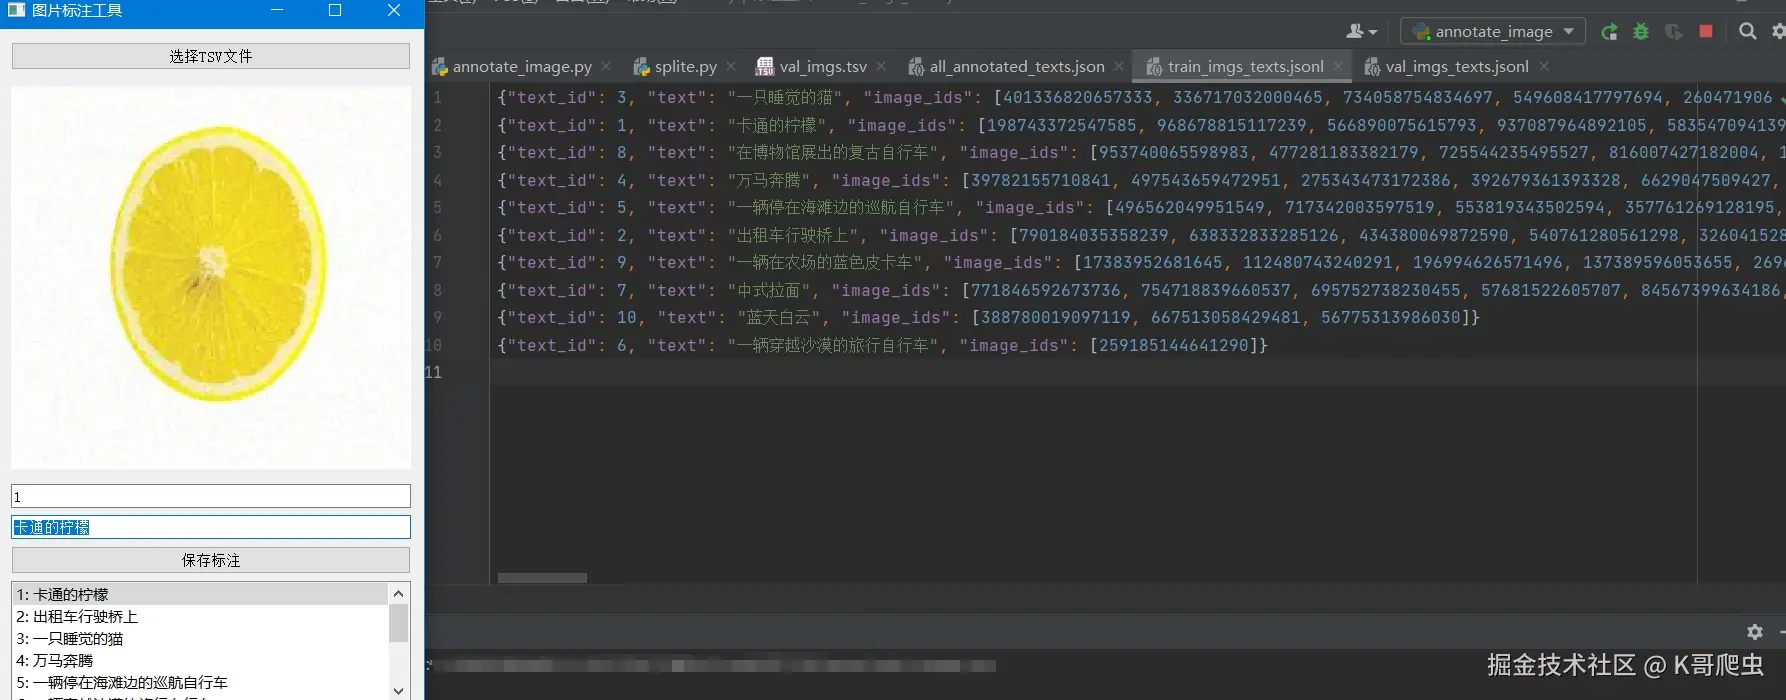
Task: Click the annotation list vertical scrollbar thumb
Action: (398, 623)
